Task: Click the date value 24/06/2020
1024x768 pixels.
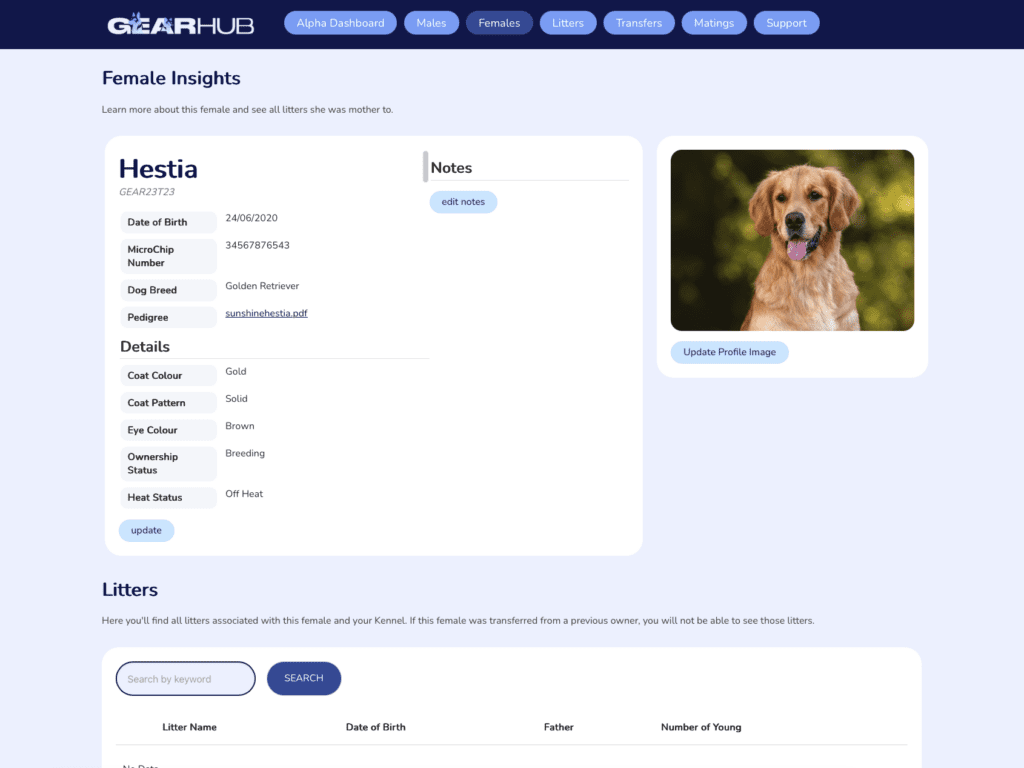Action: (x=251, y=218)
